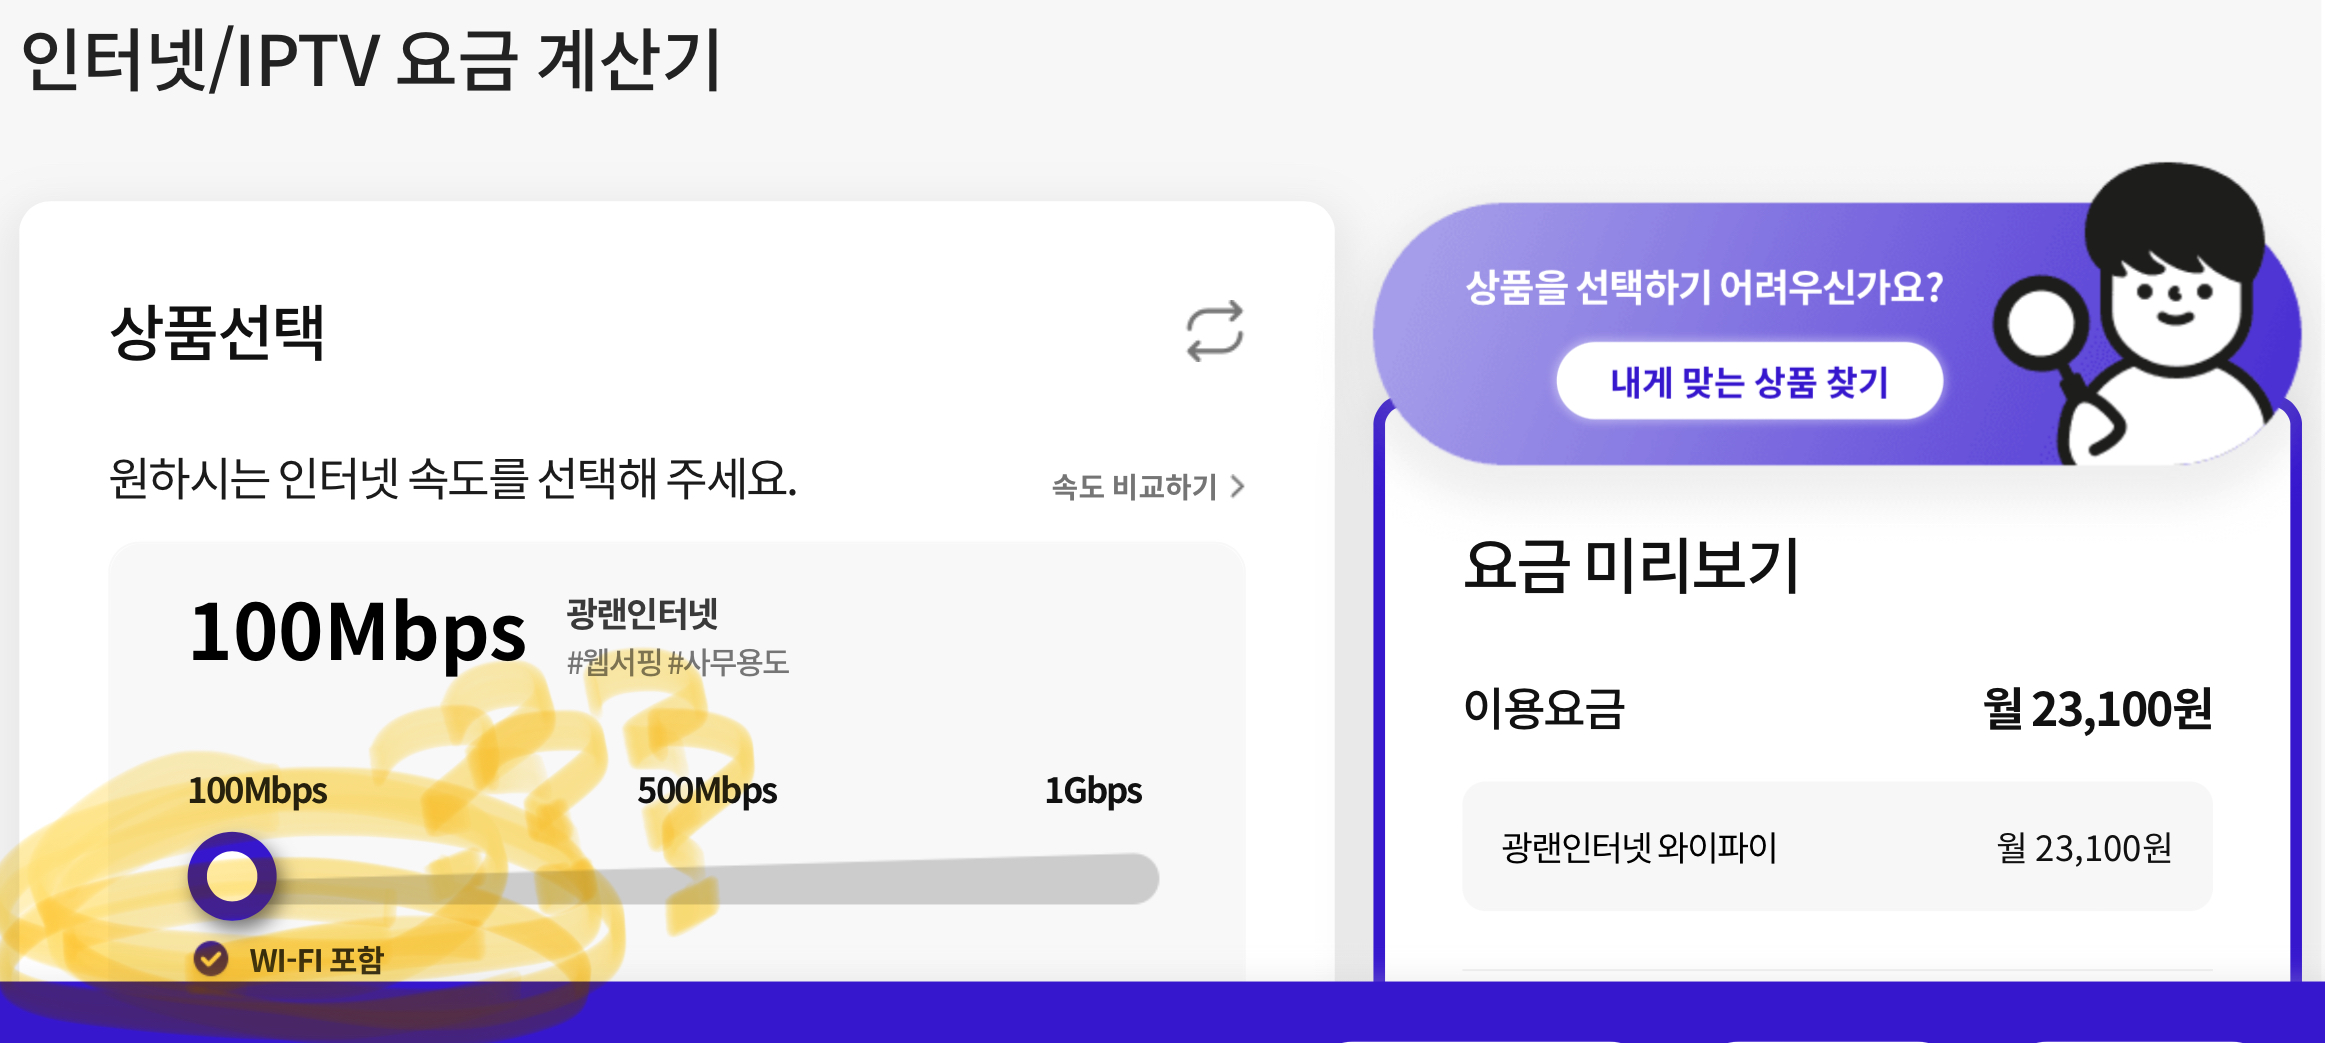Click the 이용요금 monthly total 월 23,100원
The width and height of the screenshot is (2325, 1043).
tap(2097, 709)
